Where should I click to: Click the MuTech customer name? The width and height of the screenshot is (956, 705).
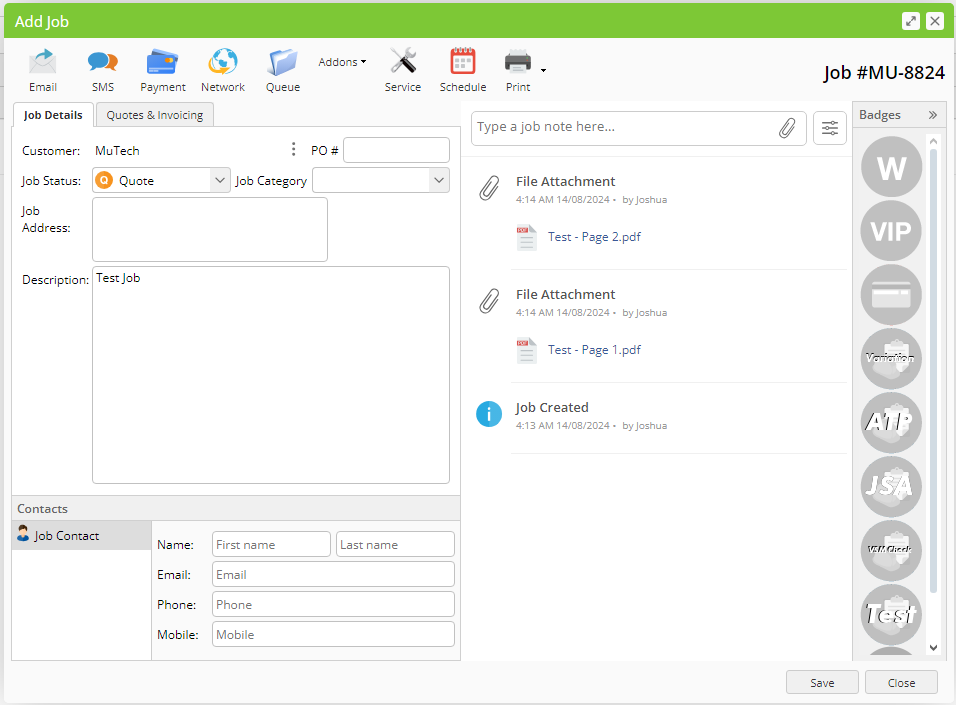(x=117, y=151)
